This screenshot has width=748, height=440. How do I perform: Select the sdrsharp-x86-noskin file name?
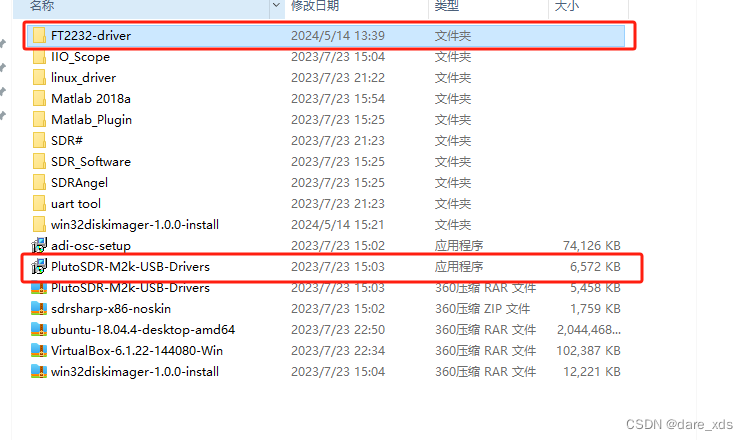[x=111, y=309]
